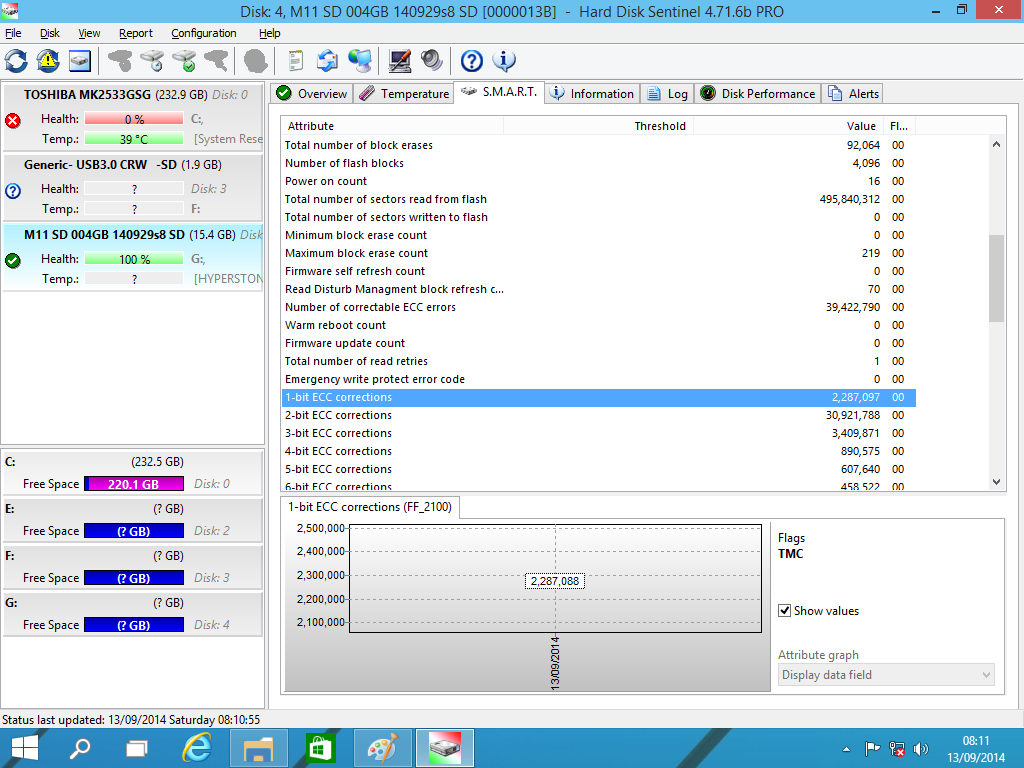The width and height of the screenshot is (1024, 768).
Task: Open Internet Explorer from the taskbar
Action: (x=197, y=748)
